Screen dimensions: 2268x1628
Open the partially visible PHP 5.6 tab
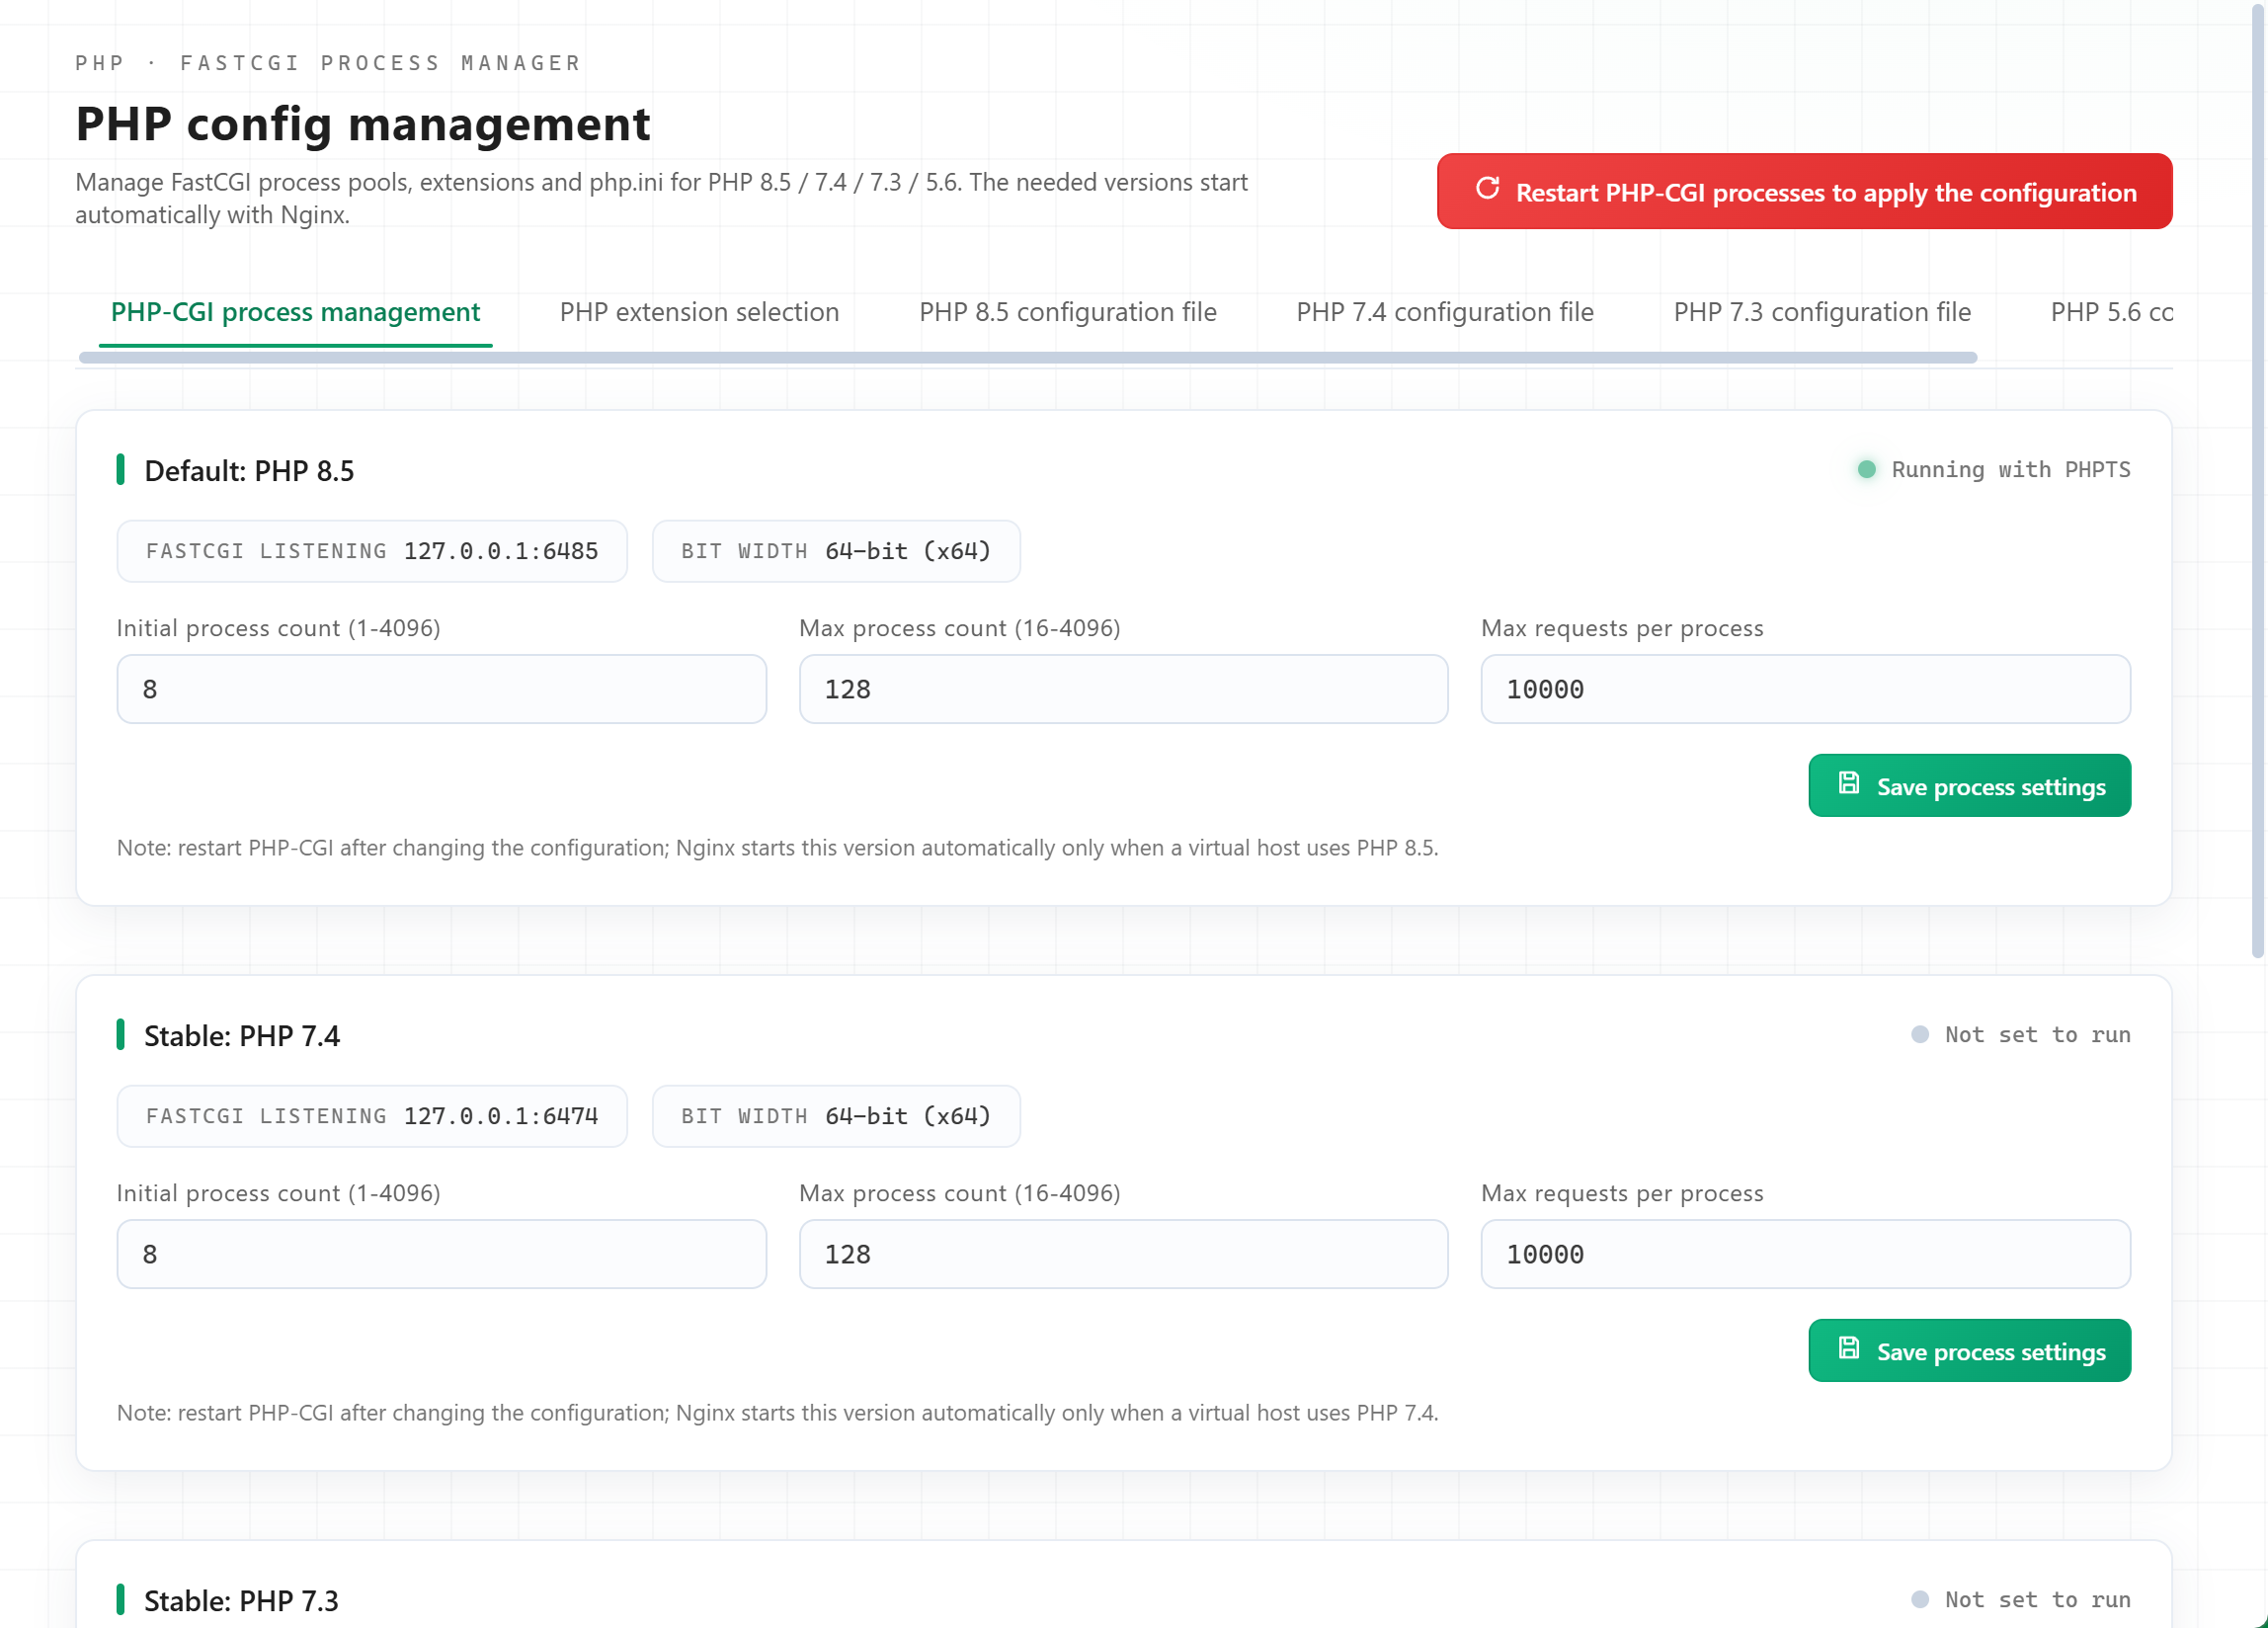2111,312
